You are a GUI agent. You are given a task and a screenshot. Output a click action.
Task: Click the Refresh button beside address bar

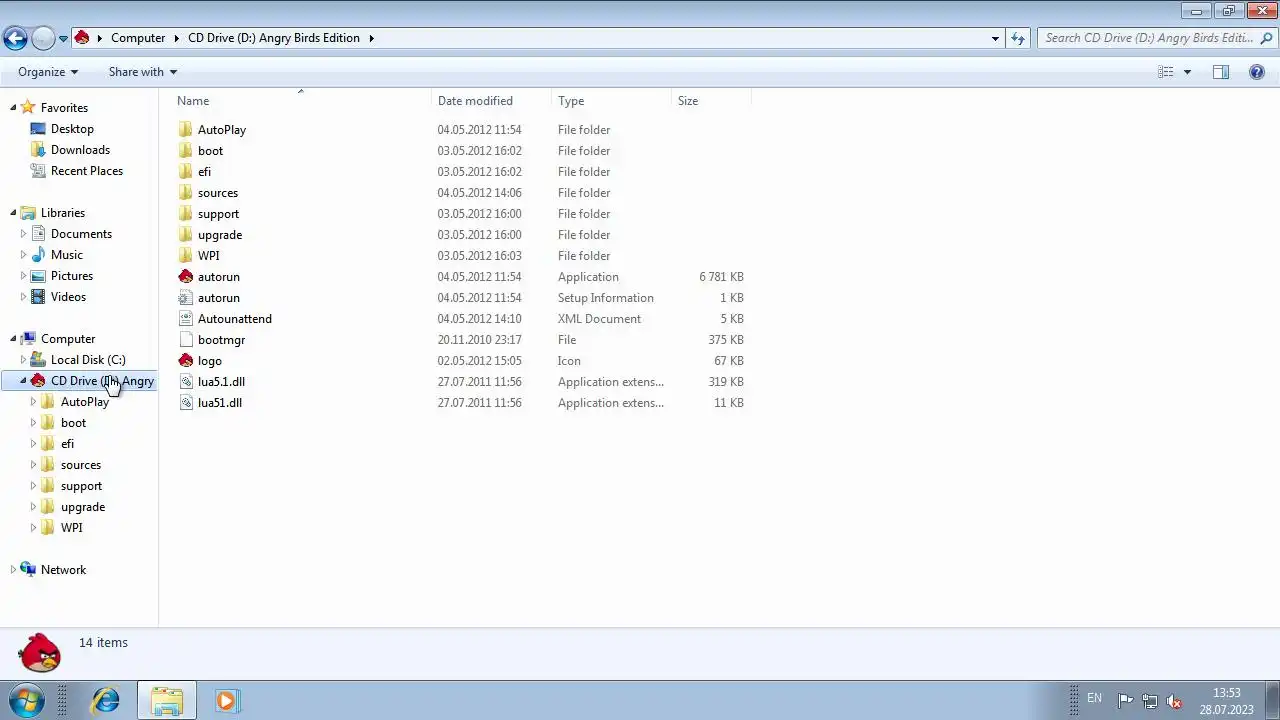(1018, 38)
